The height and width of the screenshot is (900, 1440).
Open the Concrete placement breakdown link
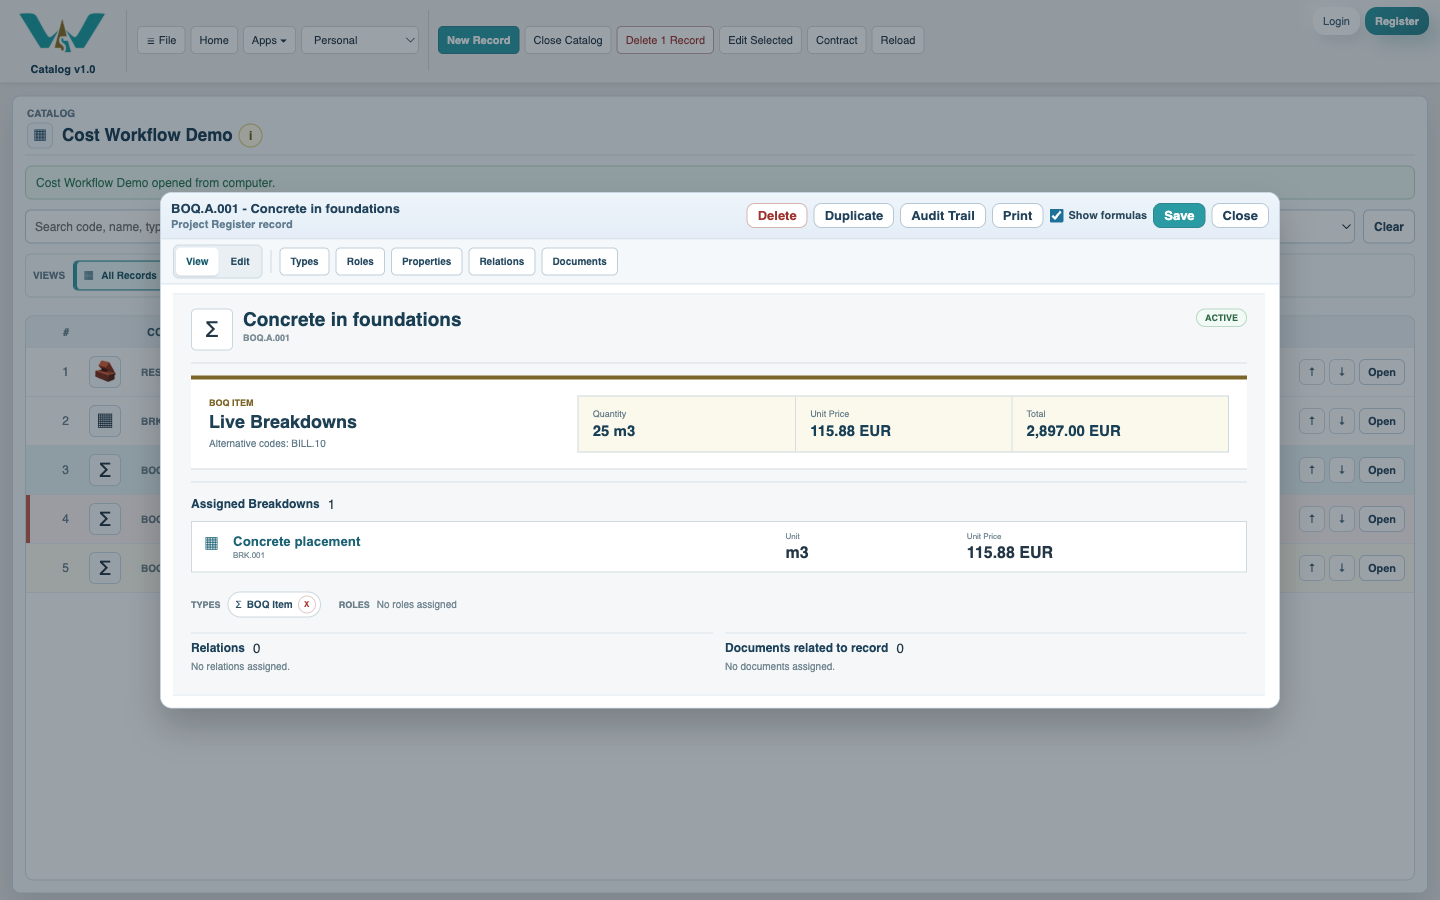tap(297, 542)
